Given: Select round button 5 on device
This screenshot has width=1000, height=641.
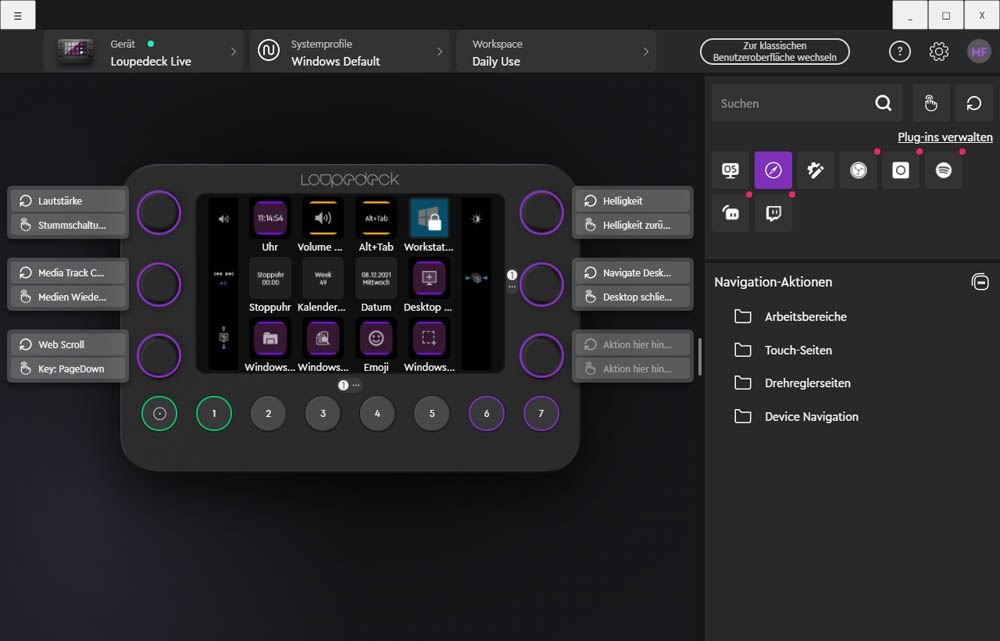Looking at the screenshot, I should (432, 413).
